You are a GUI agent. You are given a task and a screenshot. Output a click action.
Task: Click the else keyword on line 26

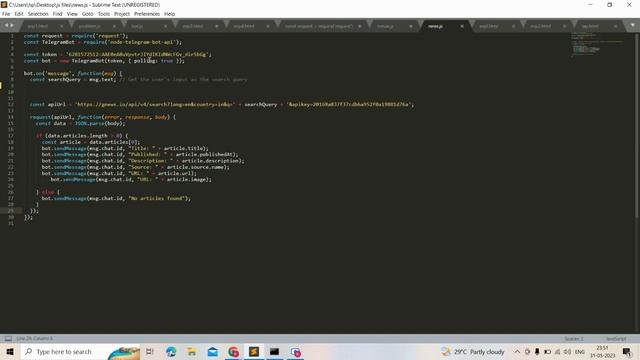pyautogui.click(x=48, y=192)
